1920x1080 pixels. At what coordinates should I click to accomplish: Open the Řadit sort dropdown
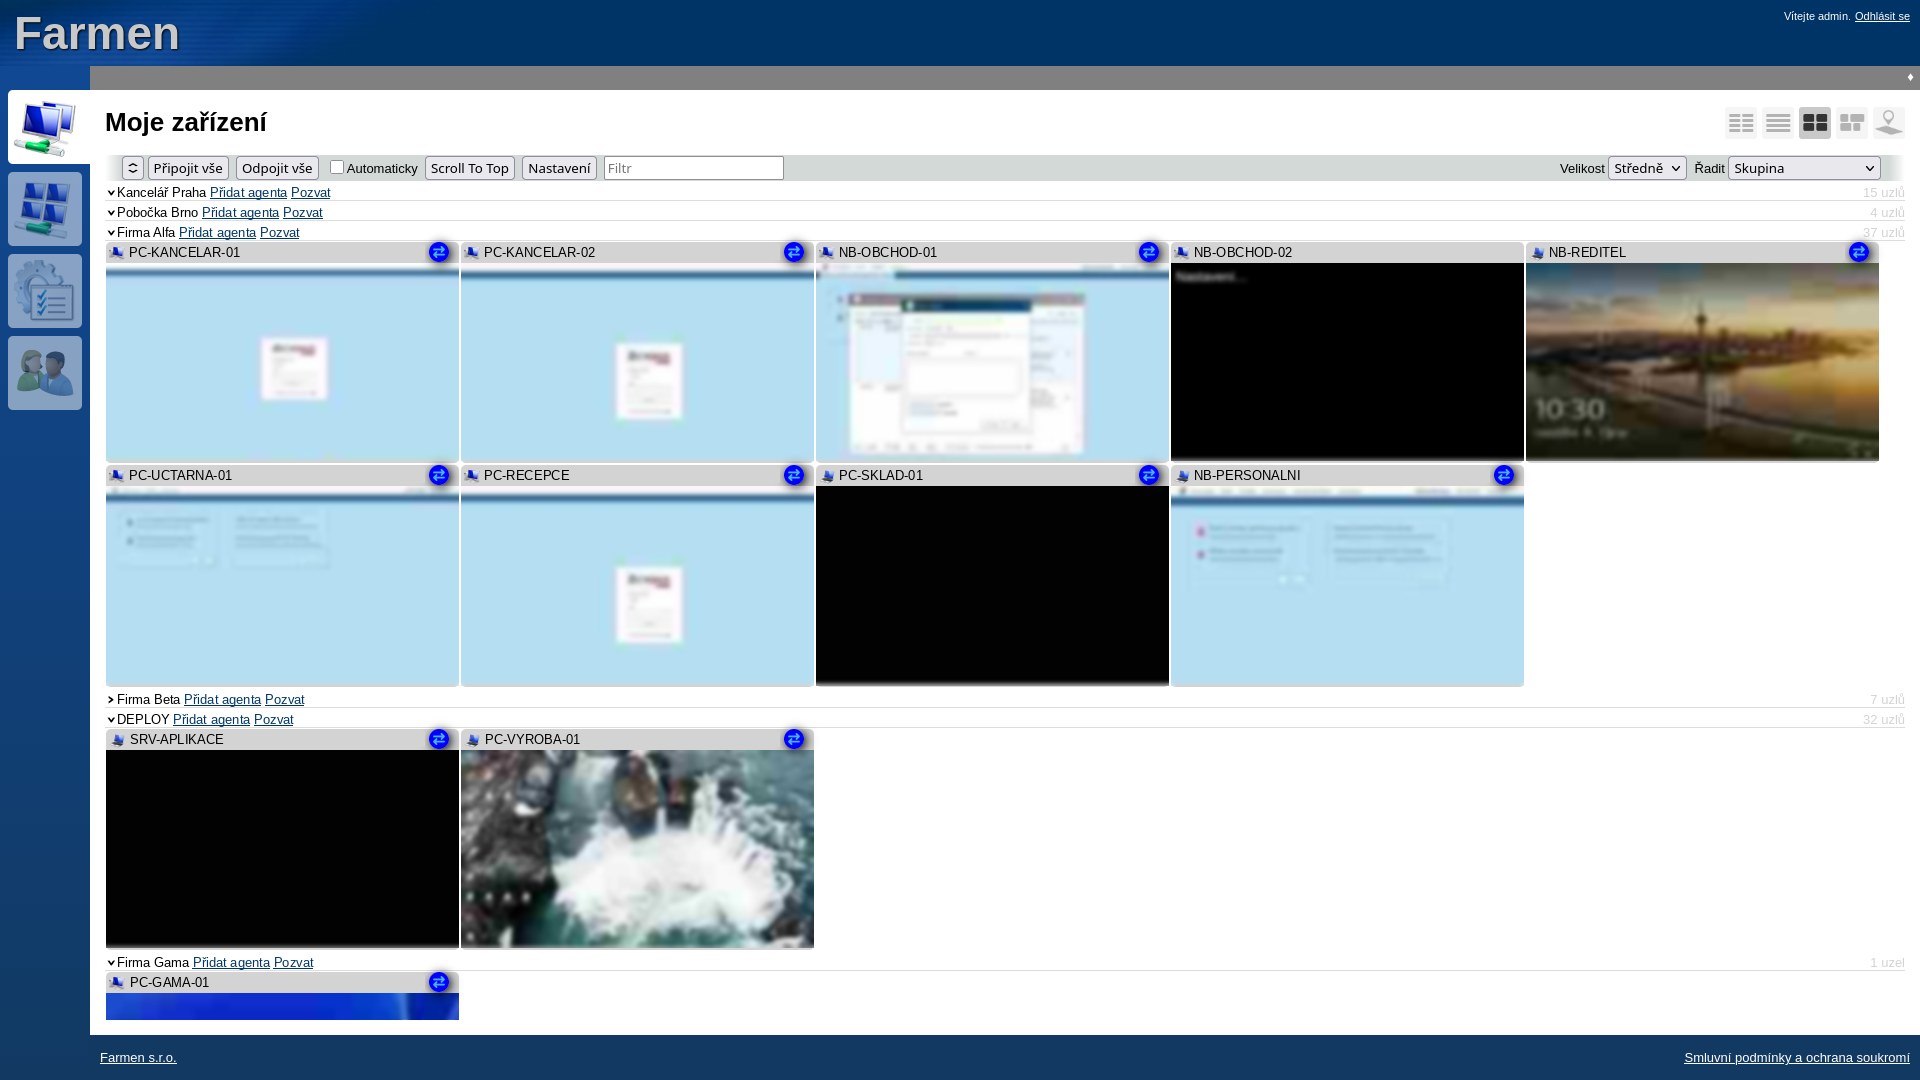1804,168
